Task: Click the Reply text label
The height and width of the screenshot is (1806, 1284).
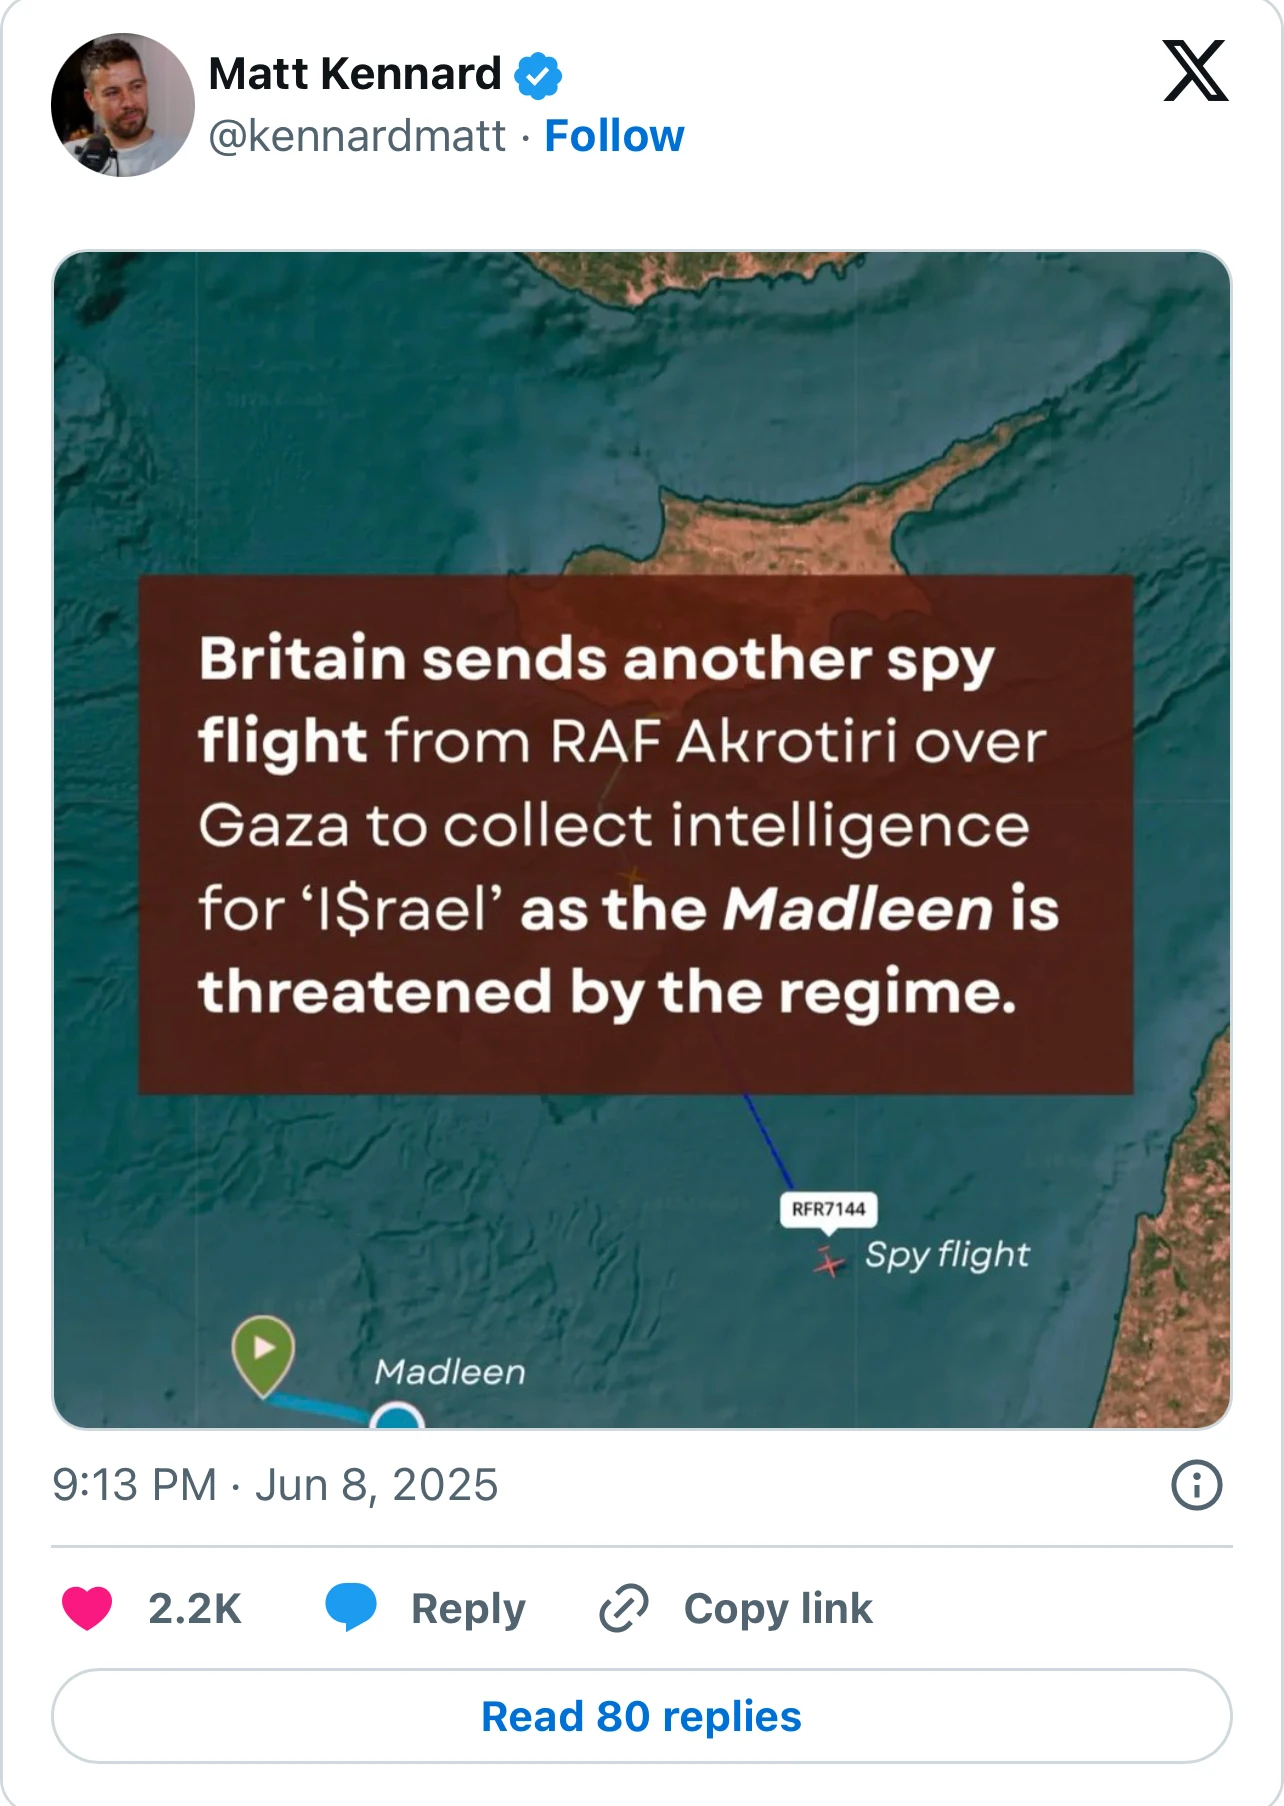Action: 468,1609
